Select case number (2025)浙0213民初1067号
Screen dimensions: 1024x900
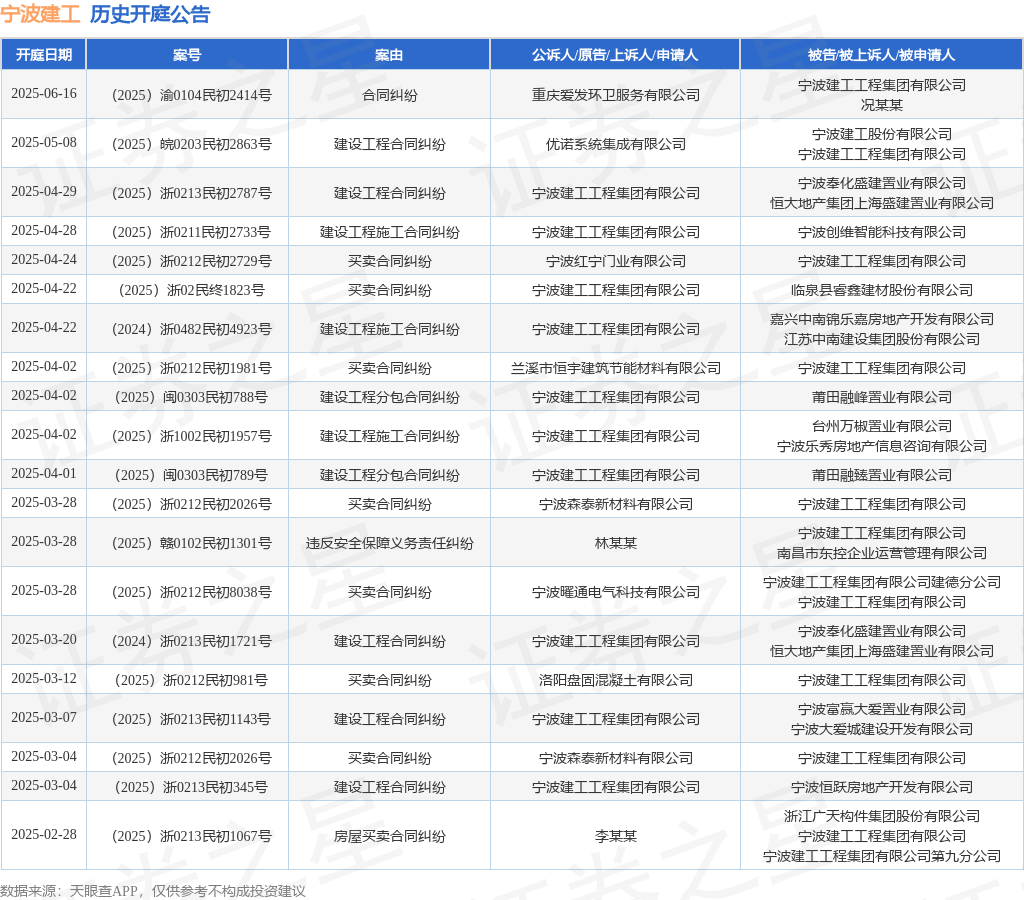coord(191,837)
